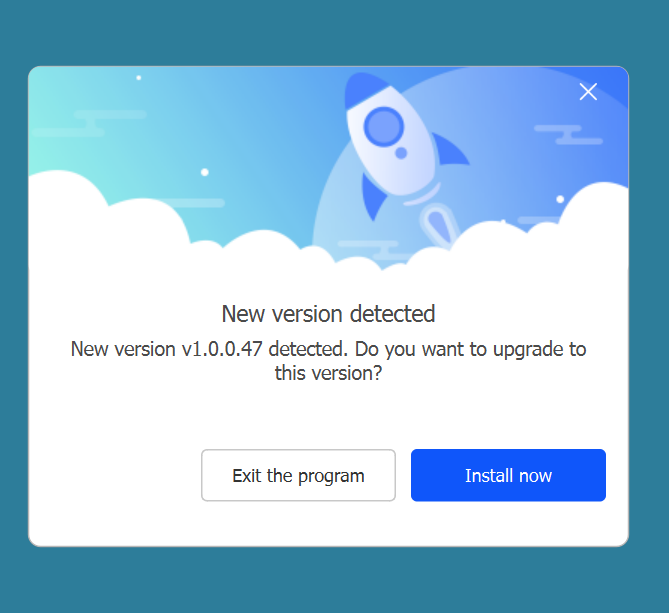Click the "this version?" text line
Image resolution: width=669 pixels, height=613 pixels.
(328, 373)
